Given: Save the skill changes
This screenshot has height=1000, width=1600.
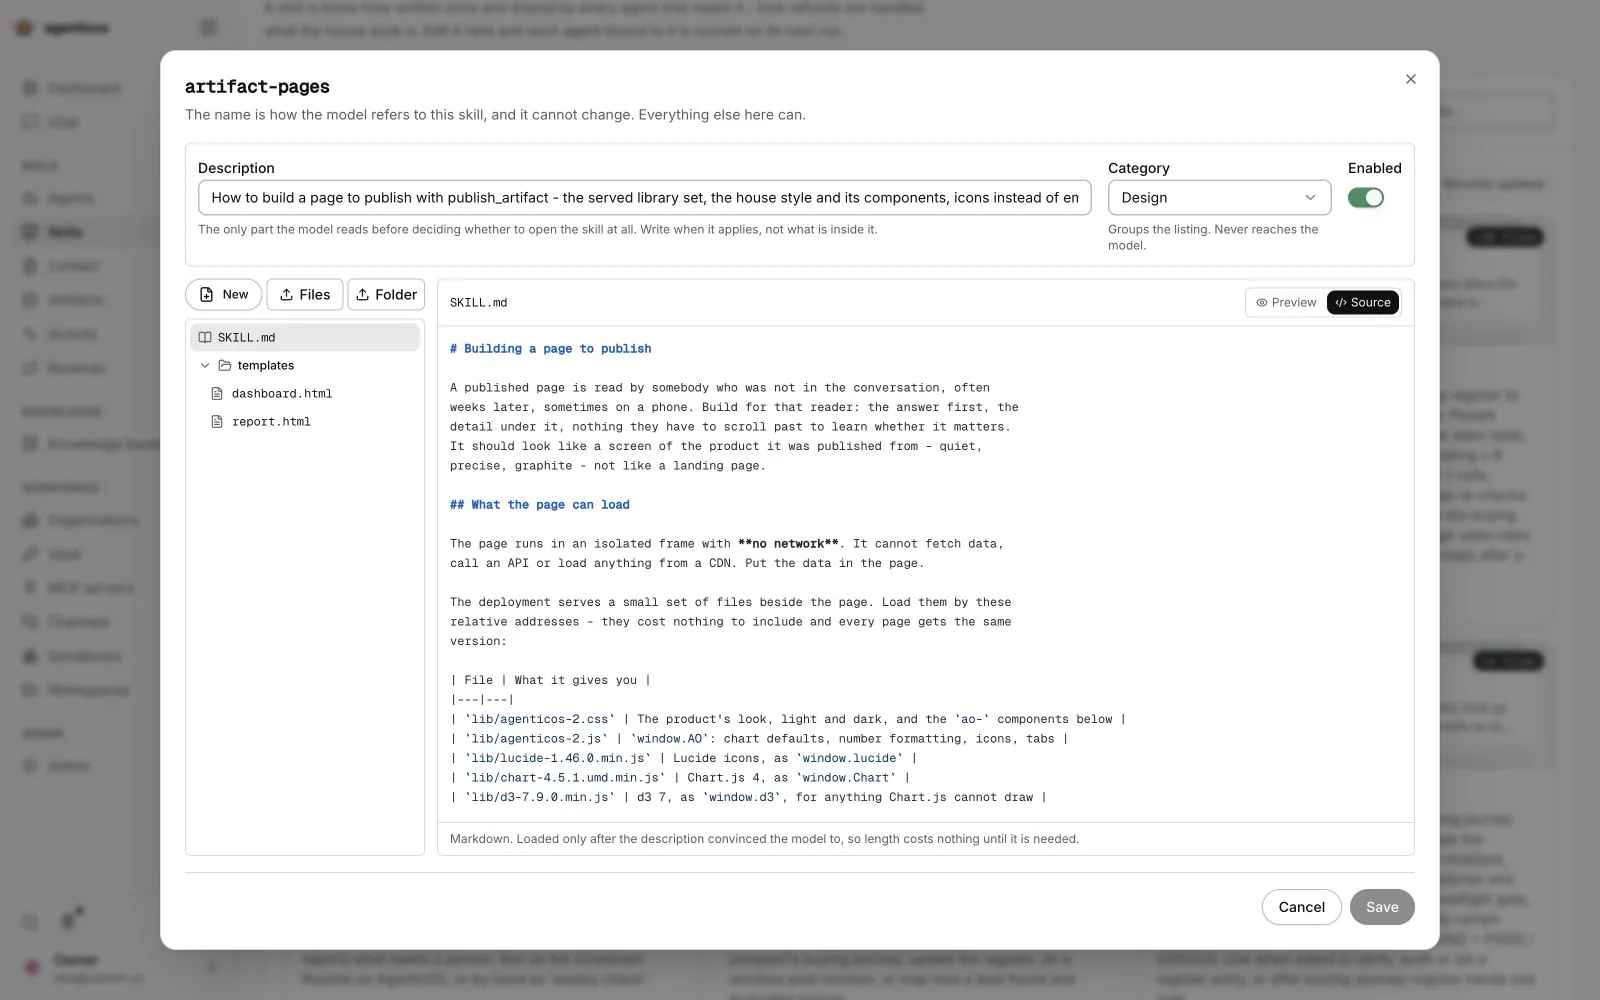Looking at the screenshot, I should pos(1382,907).
